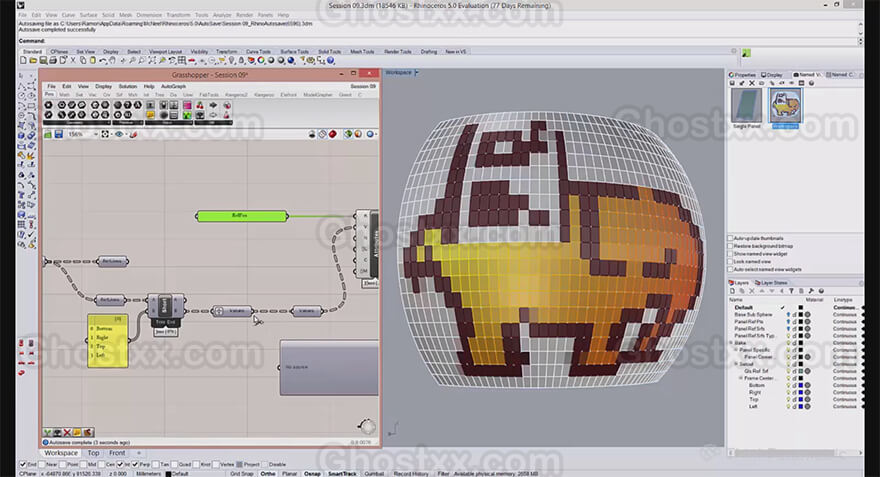Click the red shaded preview sphere icon
Image resolution: width=880 pixels, height=477 pixels.
point(333,134)
